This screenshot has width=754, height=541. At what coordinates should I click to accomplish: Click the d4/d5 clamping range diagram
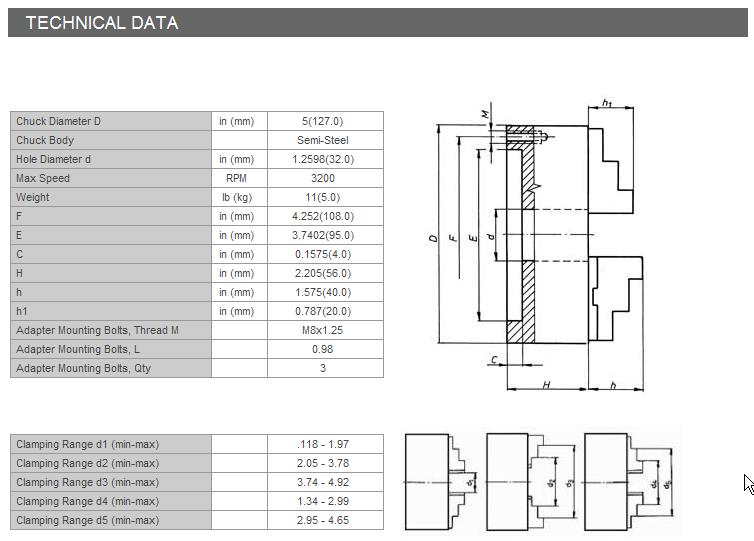[628, 482]
